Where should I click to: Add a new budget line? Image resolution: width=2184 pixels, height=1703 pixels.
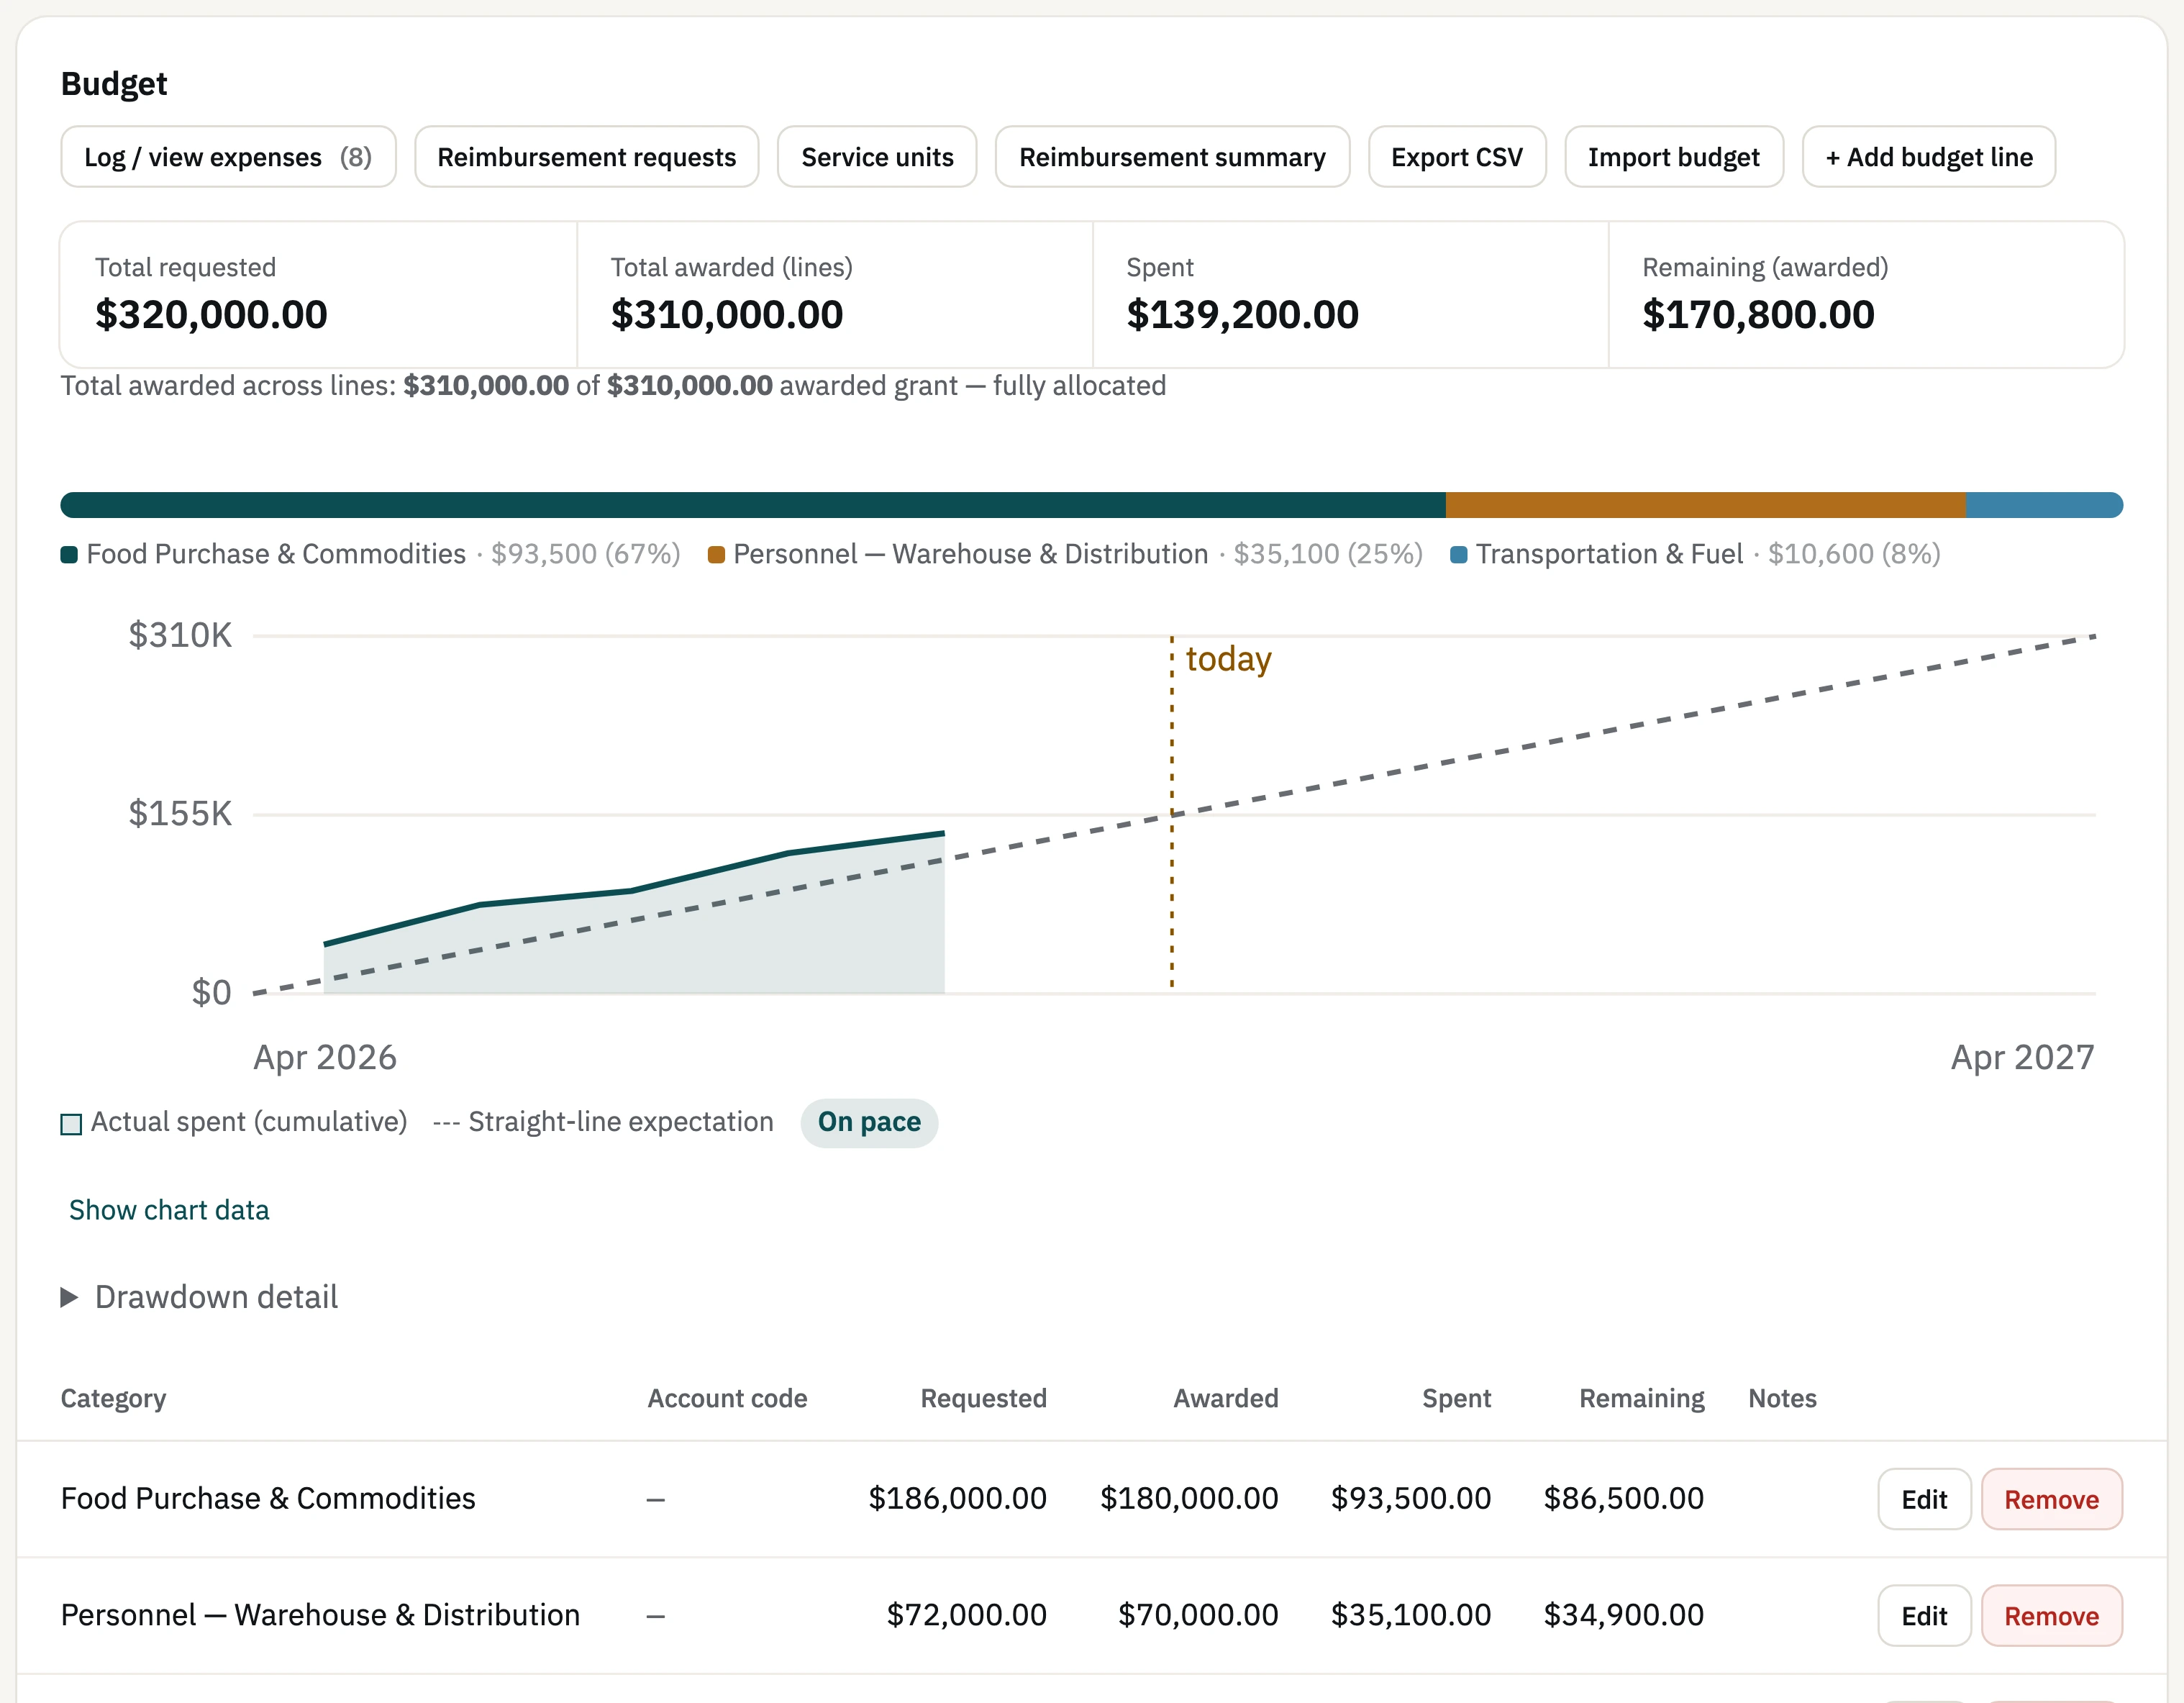click(x=1929, y=157)
